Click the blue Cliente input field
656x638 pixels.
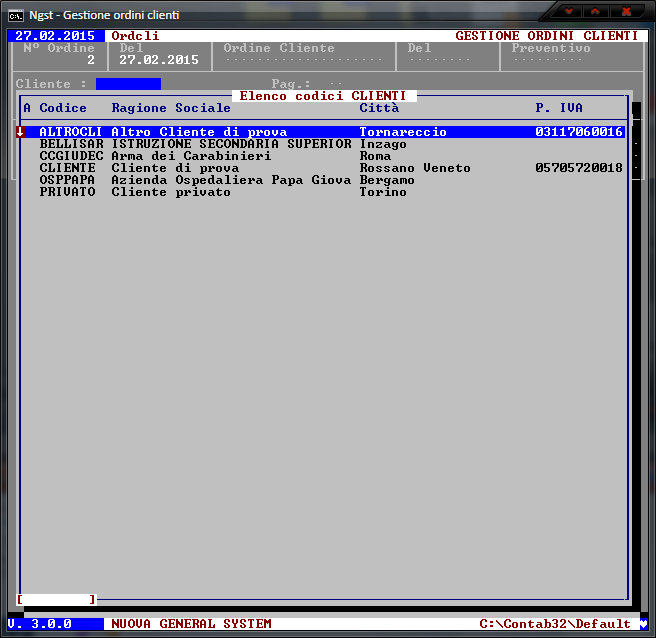pyautogui.click(x=128, y=84)
